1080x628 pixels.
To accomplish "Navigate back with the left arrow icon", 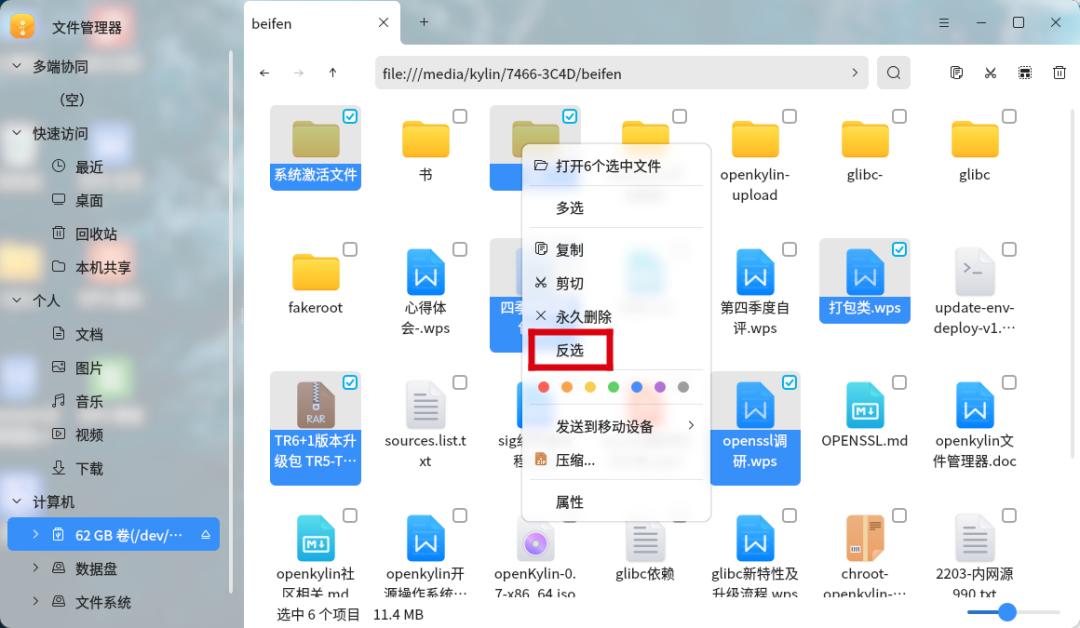I will 264,73.
